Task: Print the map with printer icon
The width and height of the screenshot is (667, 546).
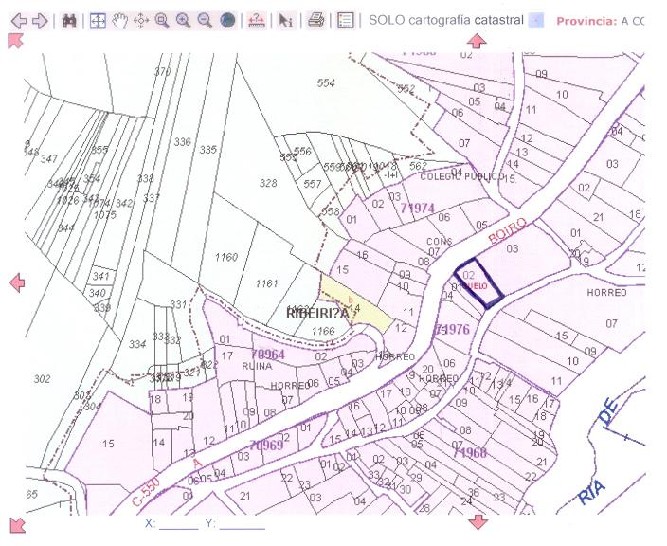Action: pos(316,20)
